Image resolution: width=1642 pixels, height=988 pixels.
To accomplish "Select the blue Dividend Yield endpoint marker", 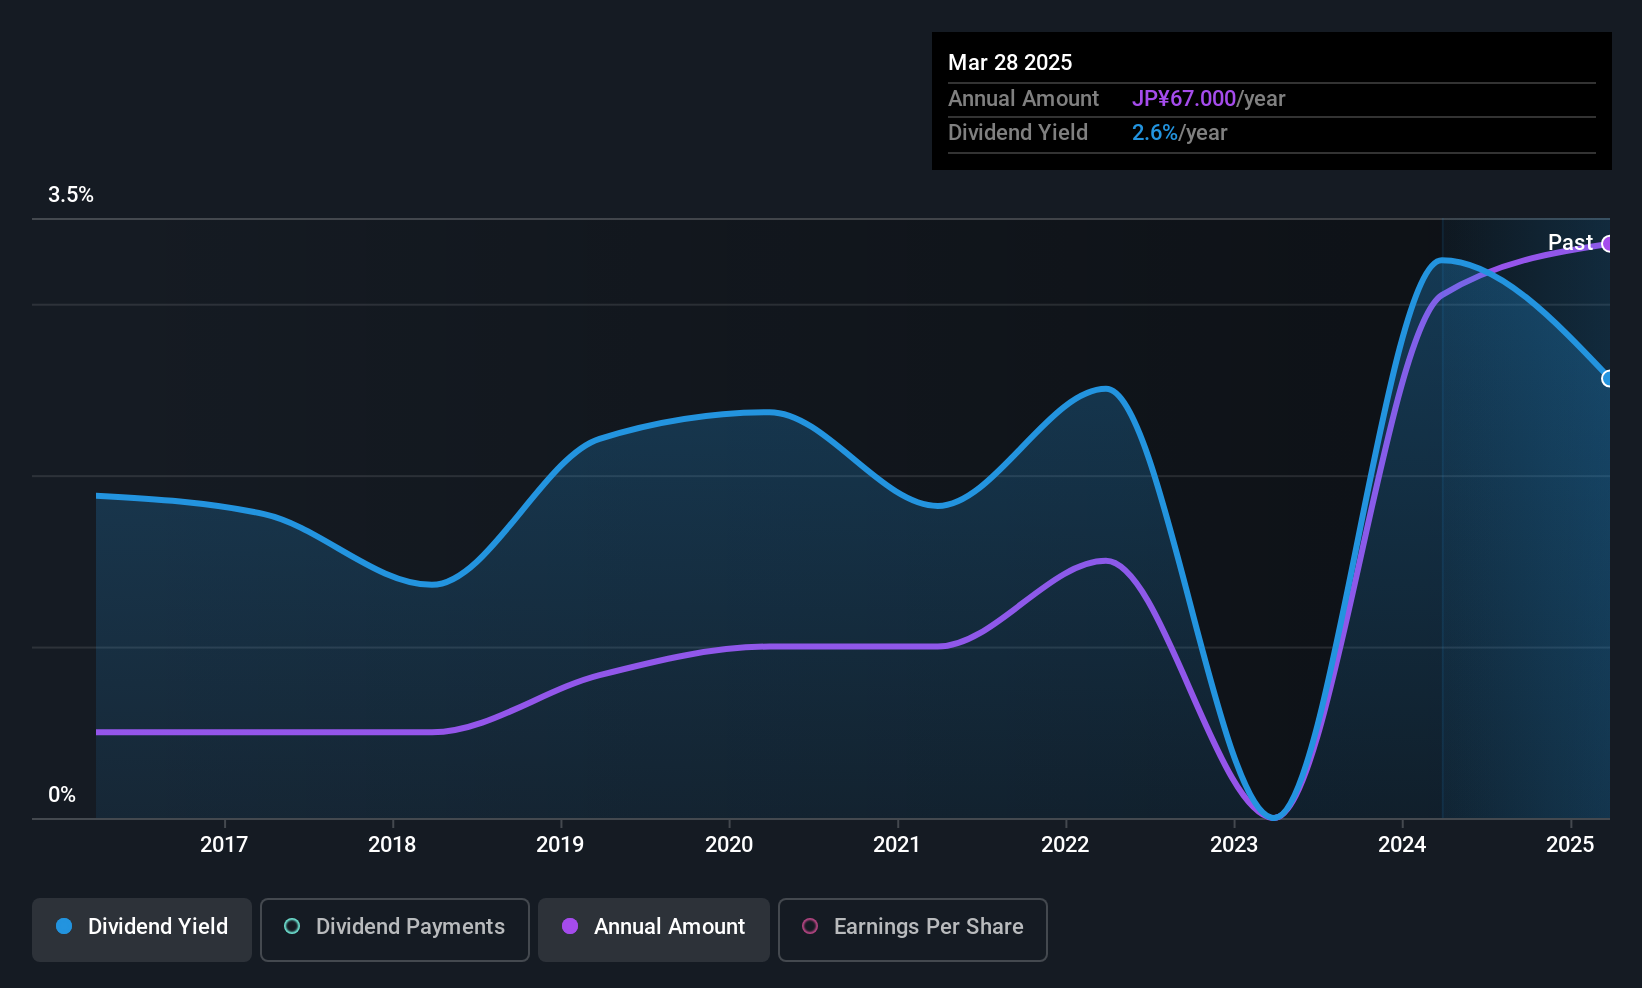I will pos(1607,379).
